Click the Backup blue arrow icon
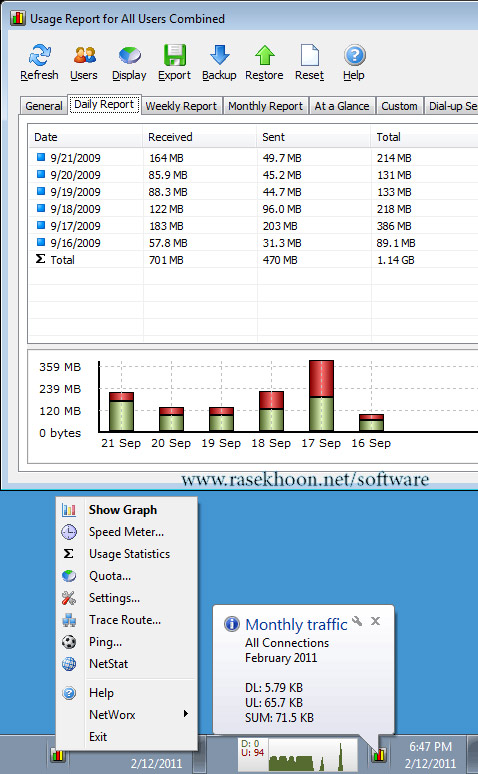Viewport: 478px width, 774px height. tap(220, 55)
